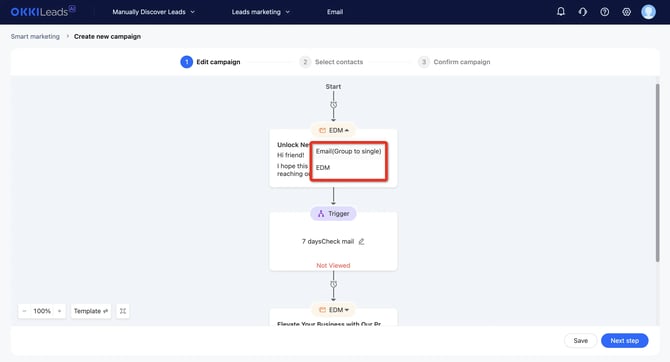Open customer support headset icon
The image size is (670, 362).
pyautogui.click(x=582, y=12)
